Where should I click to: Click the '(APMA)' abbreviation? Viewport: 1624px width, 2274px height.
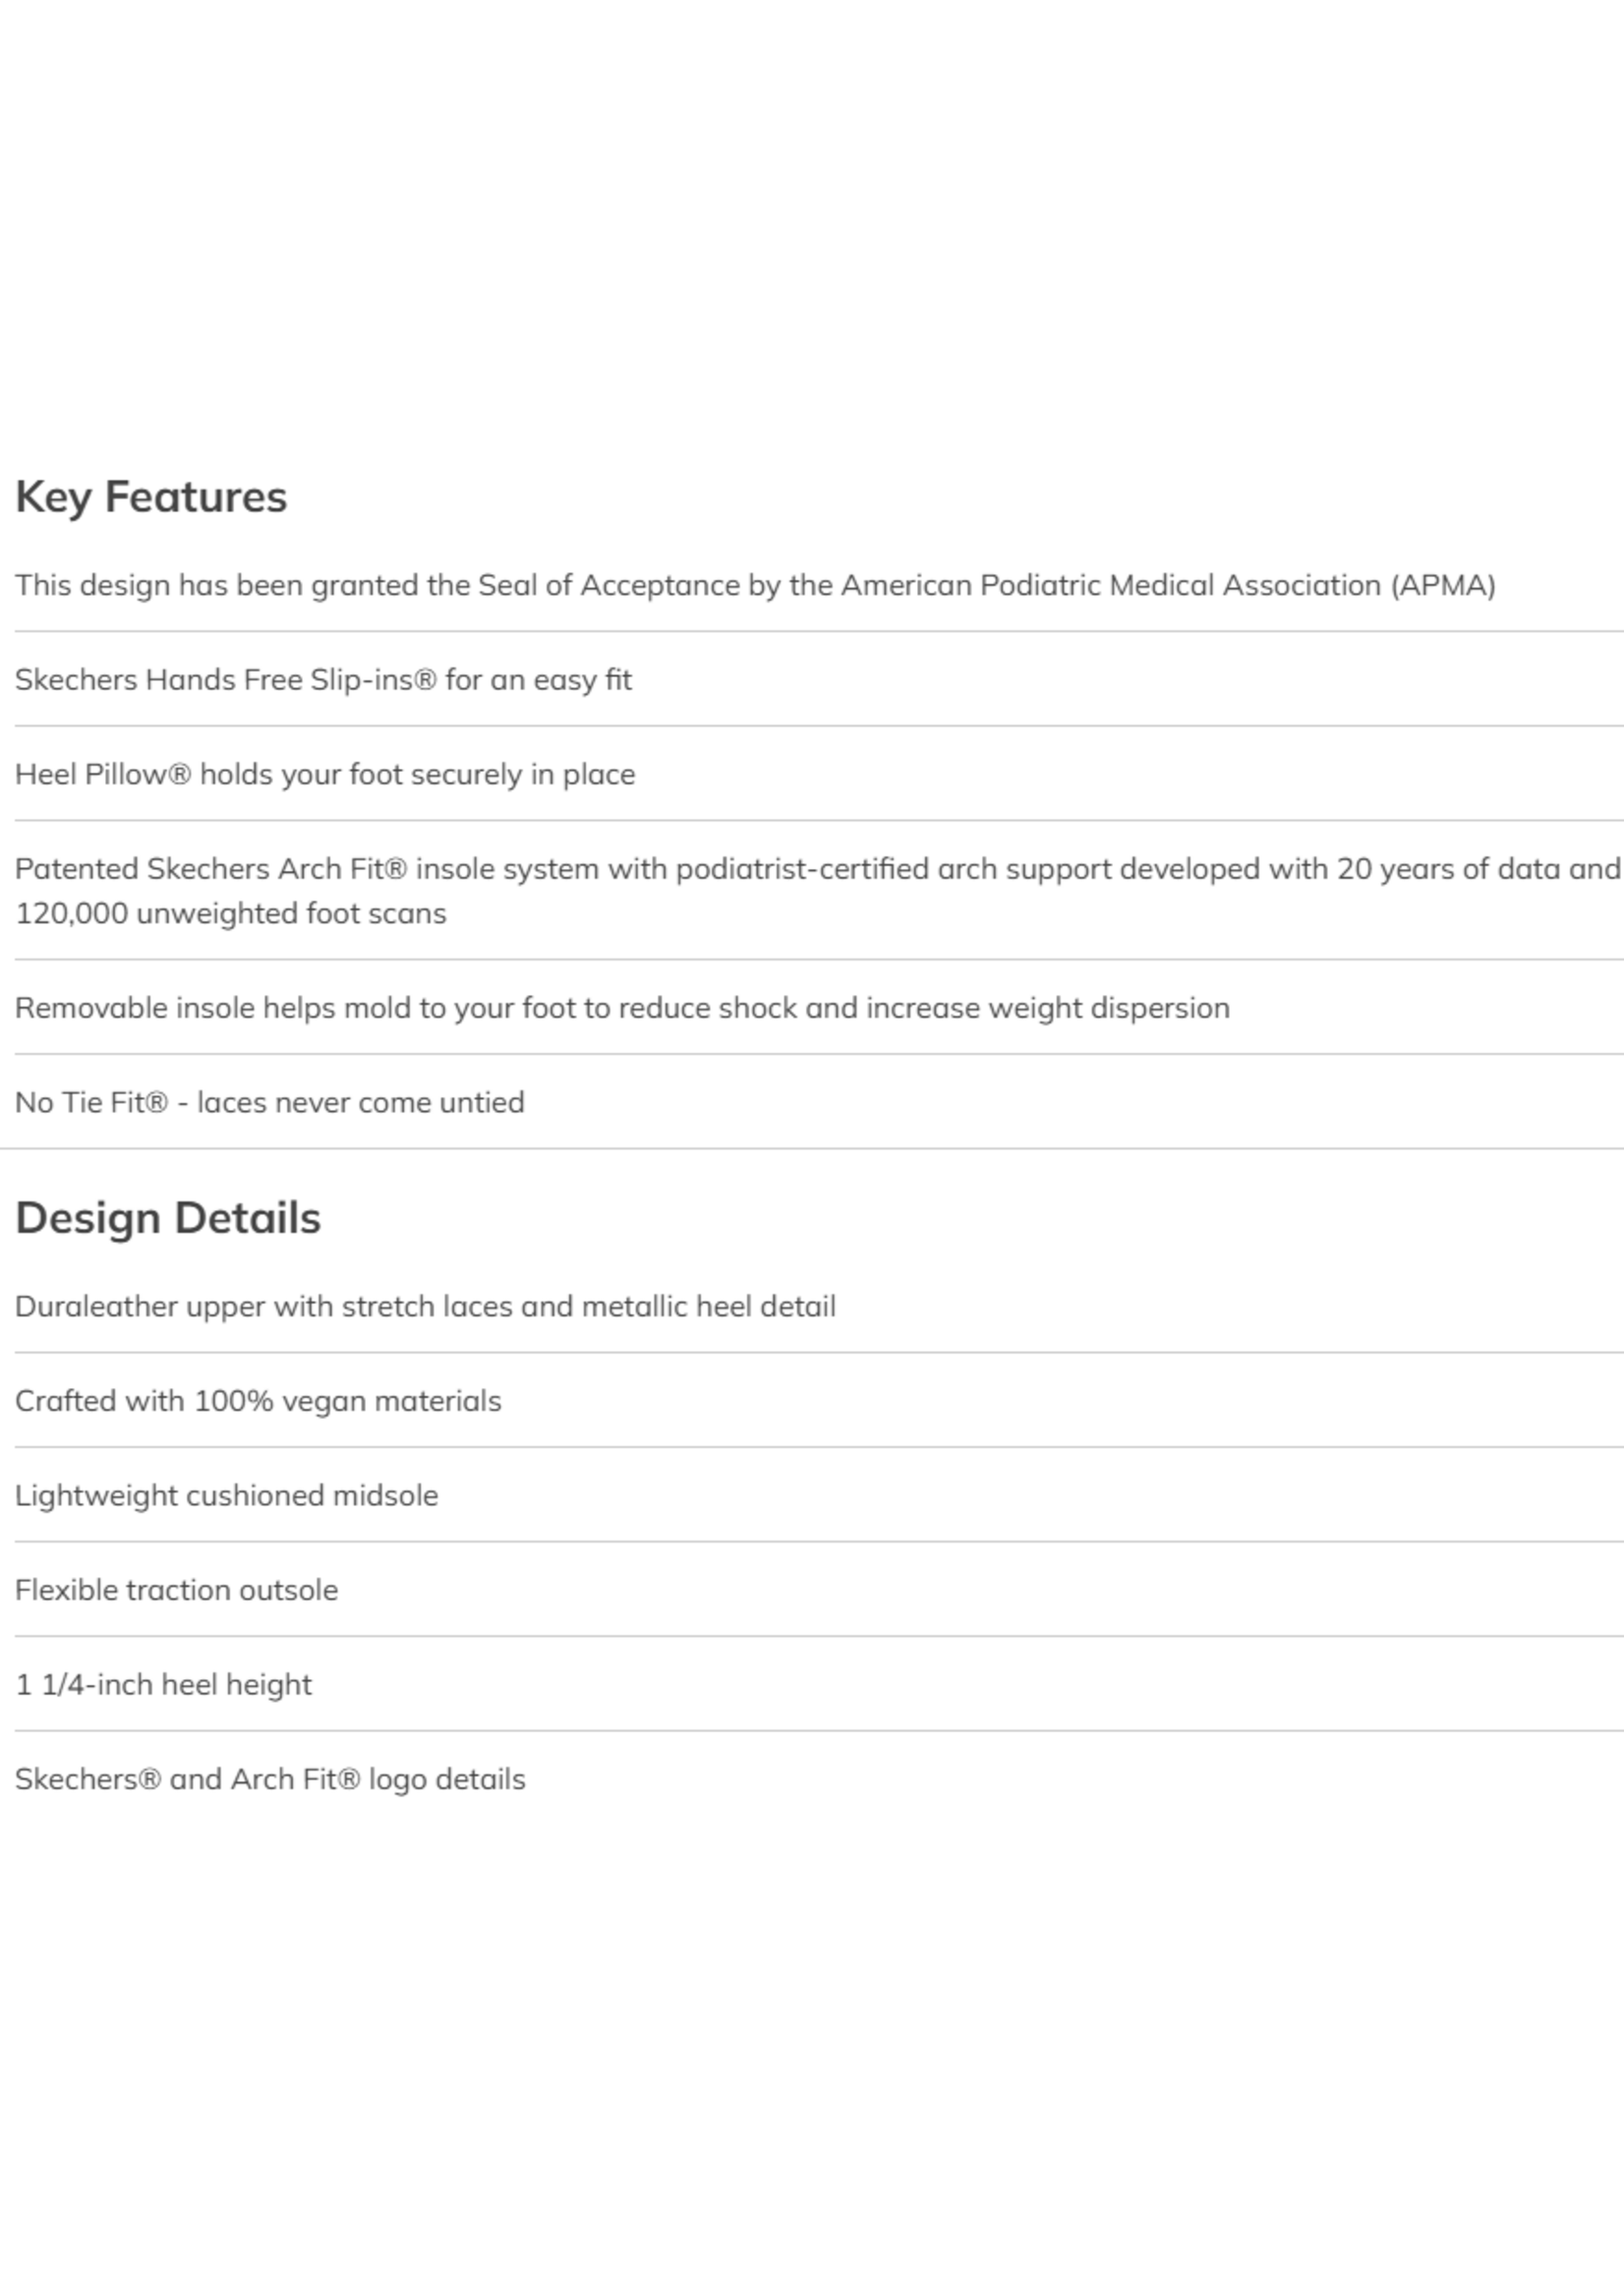(x=1443, y=585)
